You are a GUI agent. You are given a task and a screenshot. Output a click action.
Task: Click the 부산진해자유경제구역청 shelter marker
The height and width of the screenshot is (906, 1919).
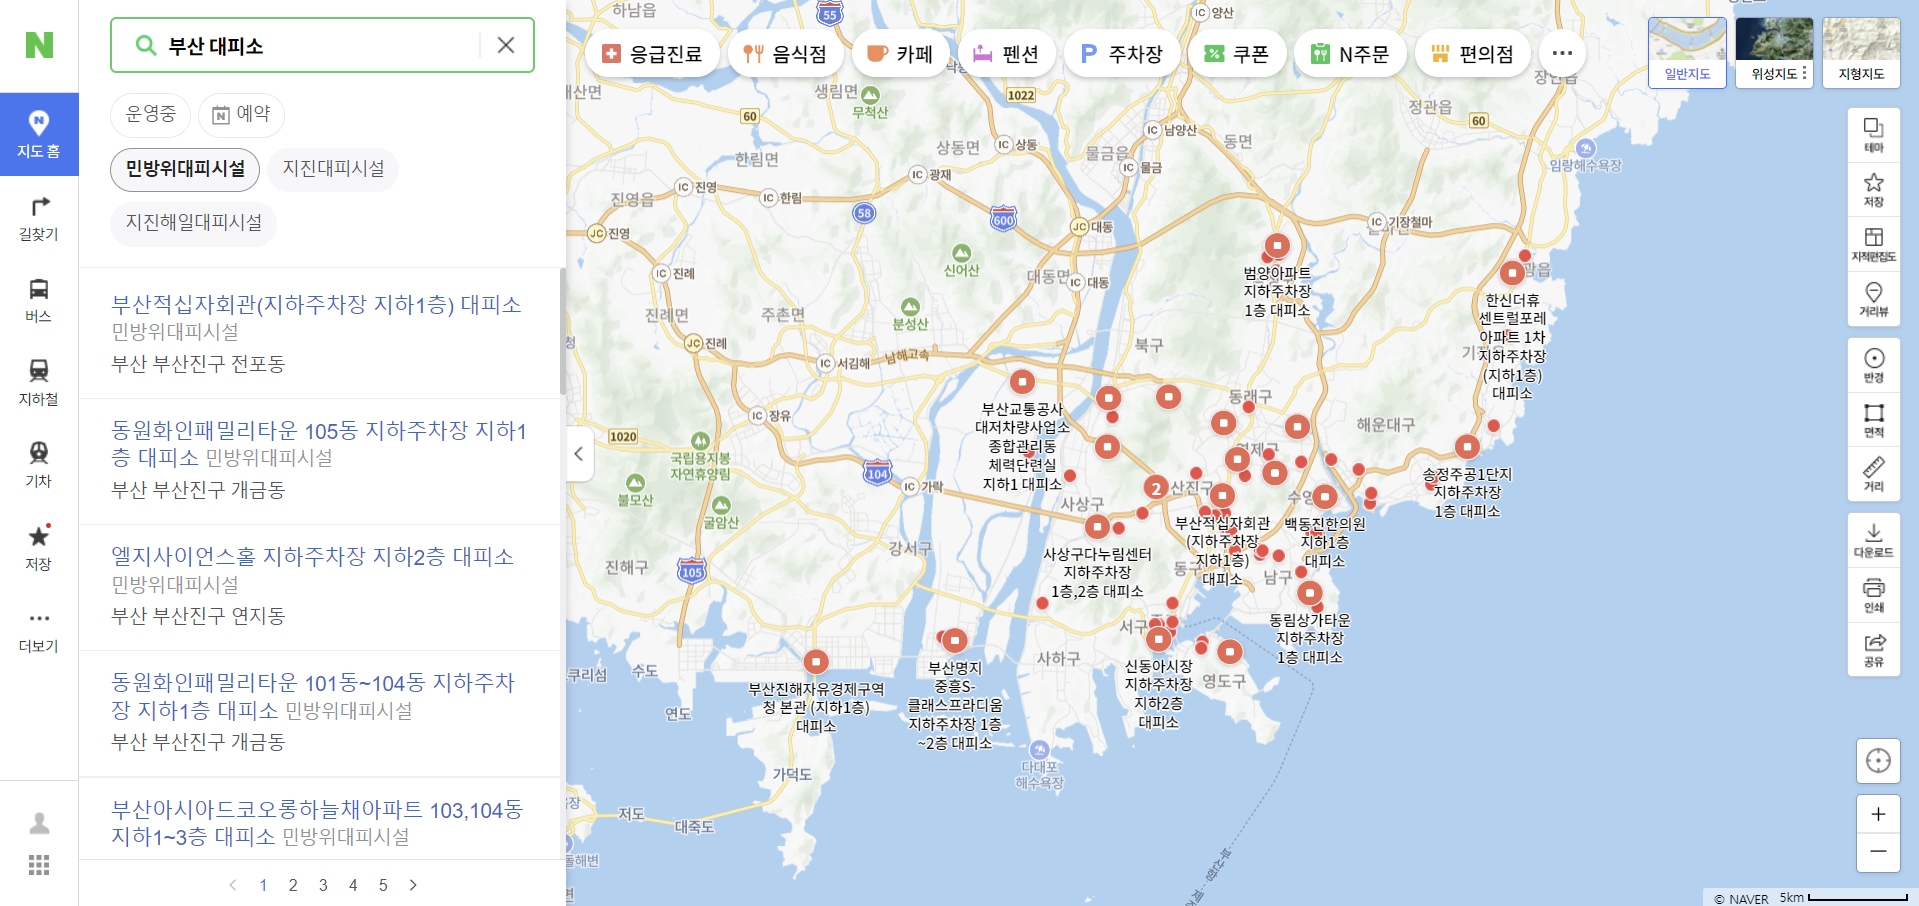coord(816,661)
